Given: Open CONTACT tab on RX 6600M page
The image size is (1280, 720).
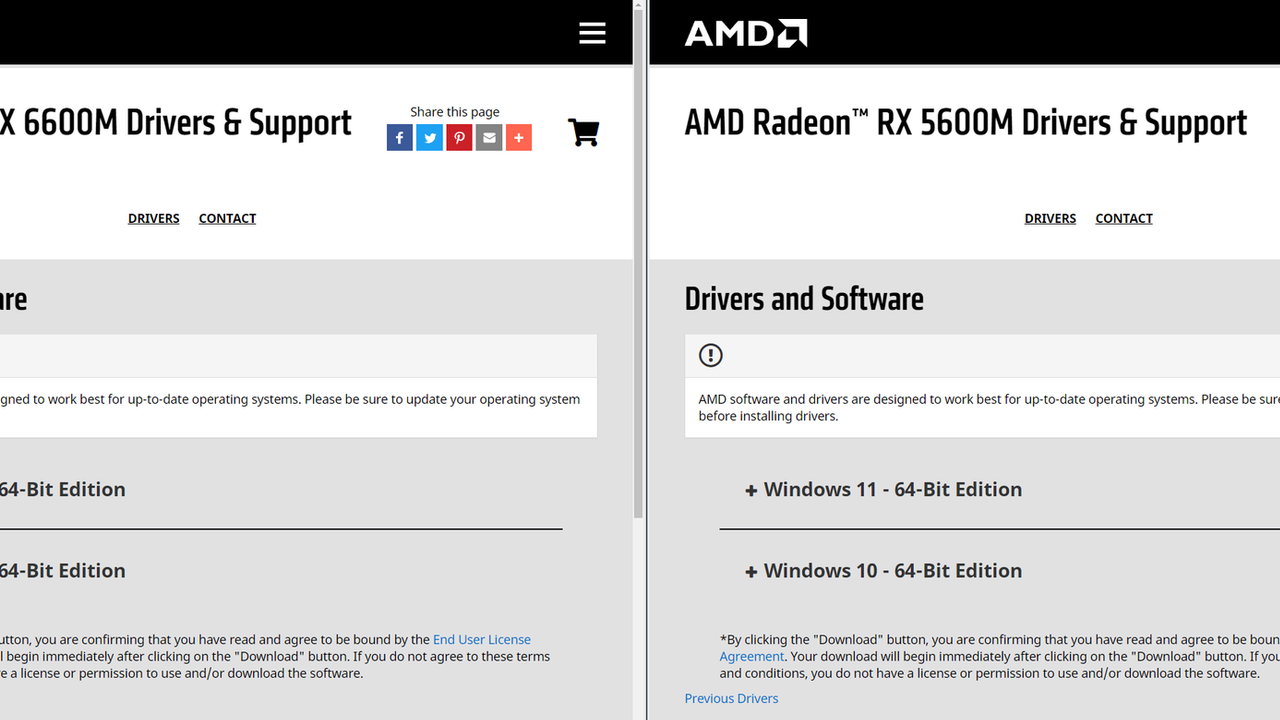Looking at the screenshot, I should [x=227, y=218].
